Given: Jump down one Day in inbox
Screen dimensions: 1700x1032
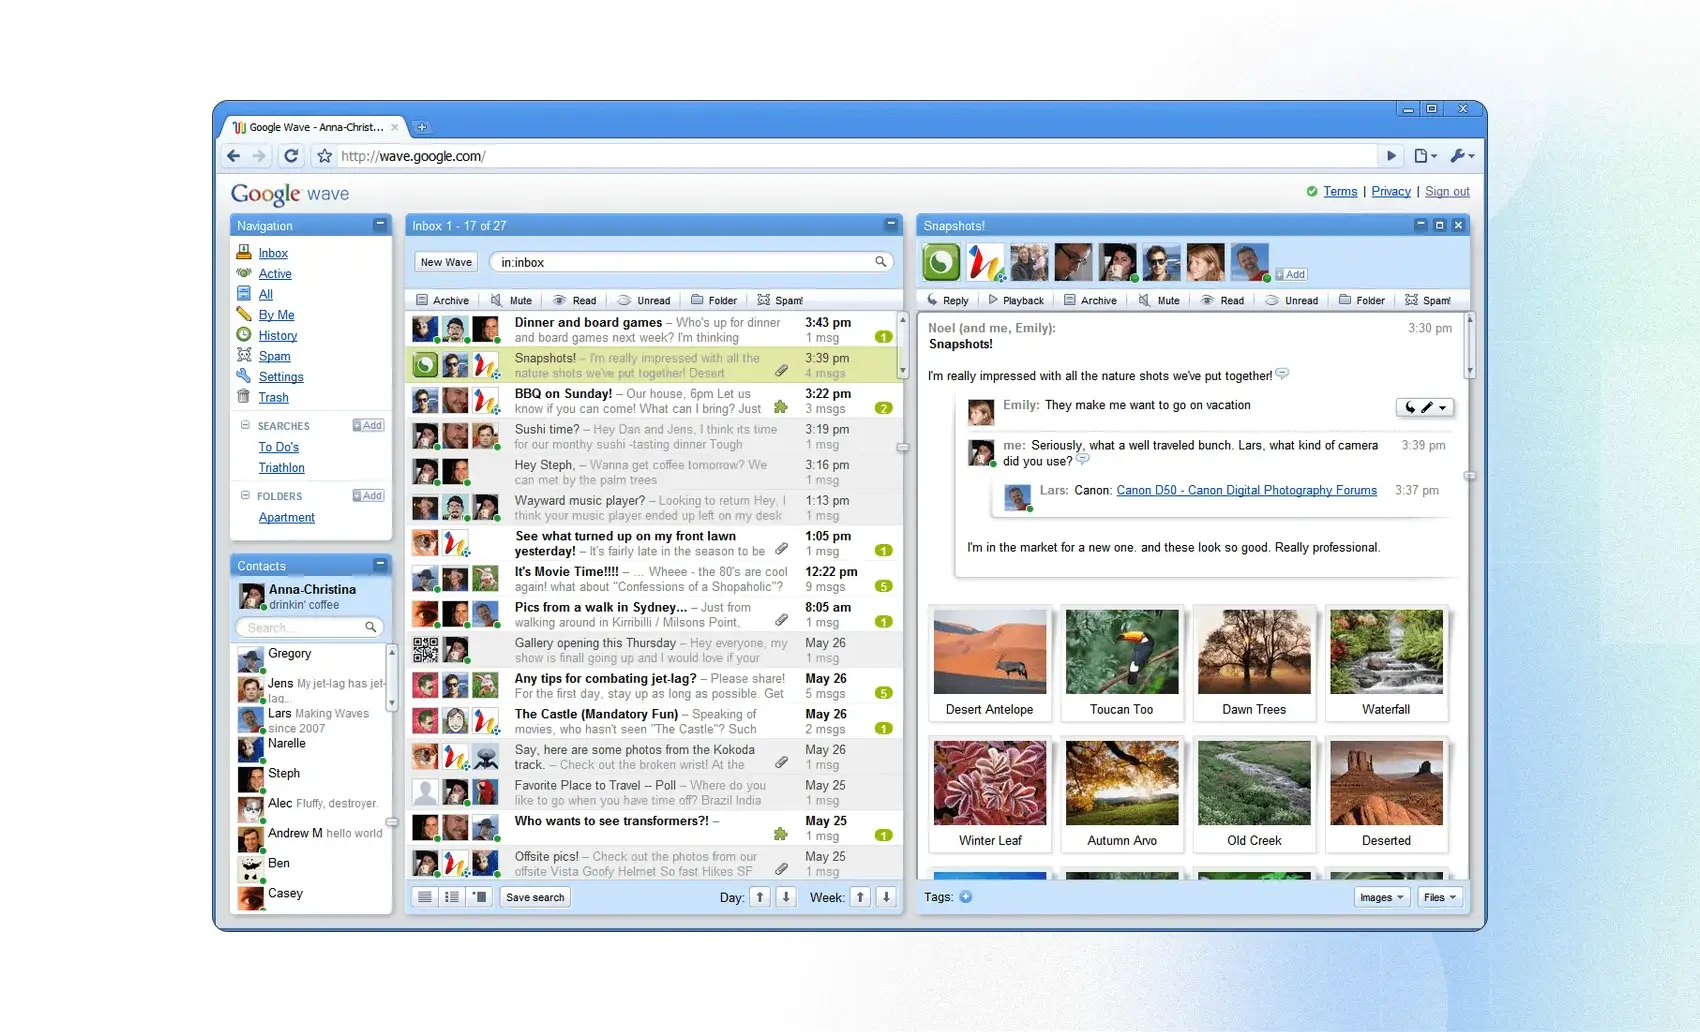Looking at the screenshot, I should click(x=786, y=897).
